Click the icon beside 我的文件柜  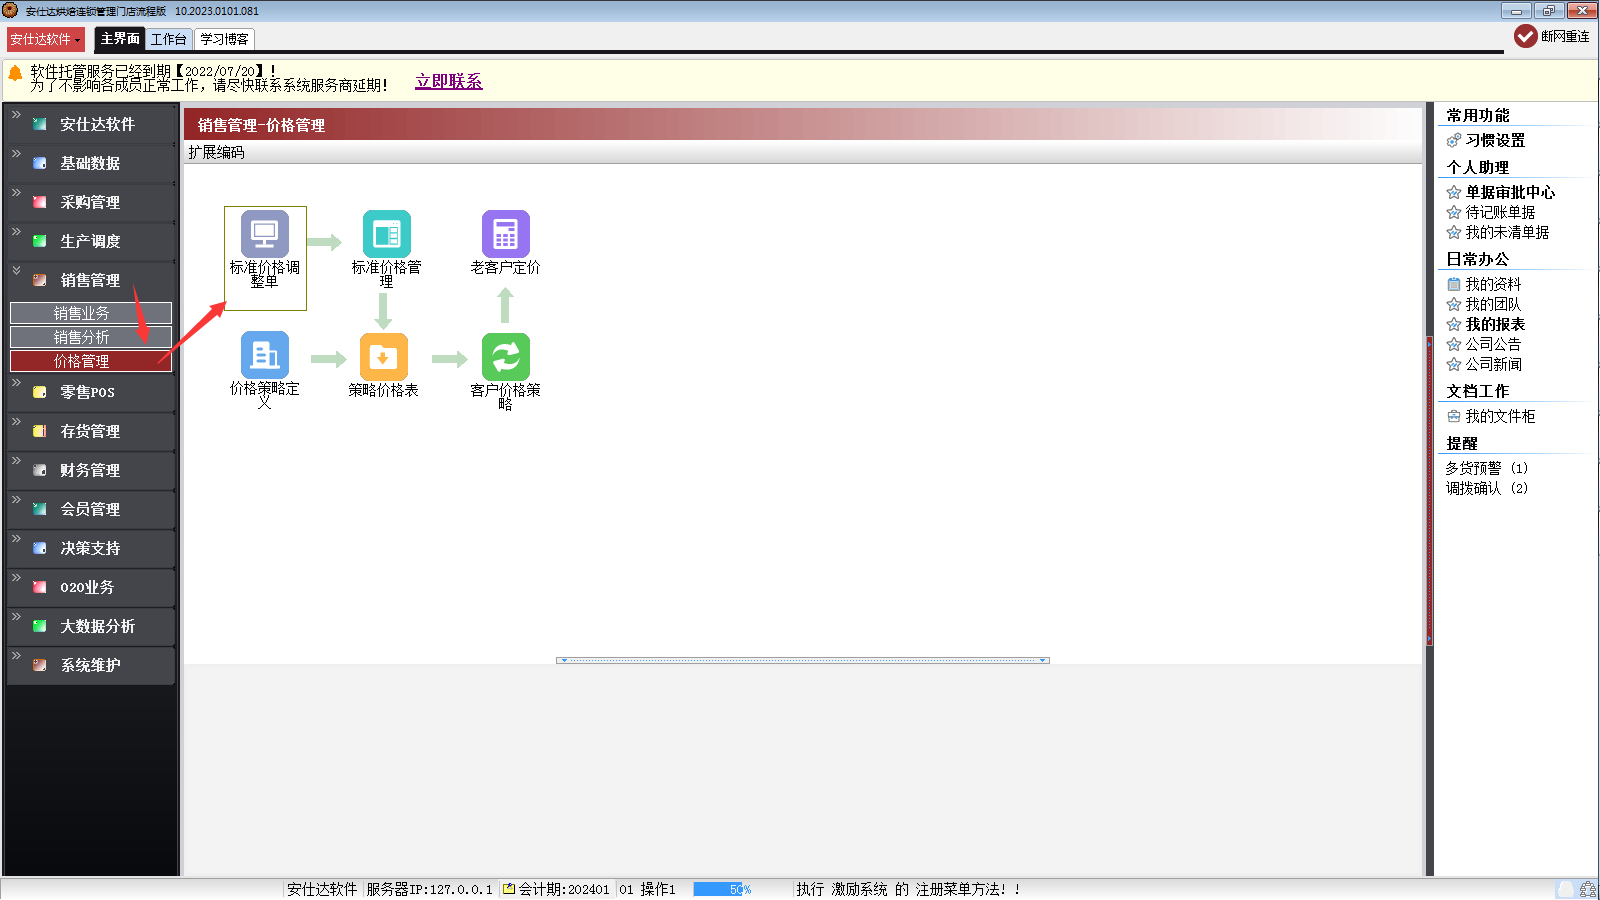(1454, 416)
